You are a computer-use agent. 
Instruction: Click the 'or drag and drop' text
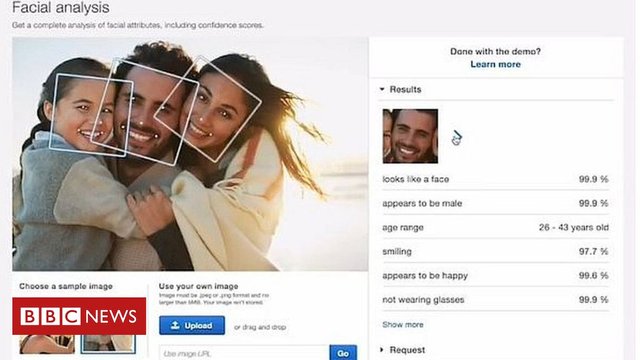[x=260, y=327]
